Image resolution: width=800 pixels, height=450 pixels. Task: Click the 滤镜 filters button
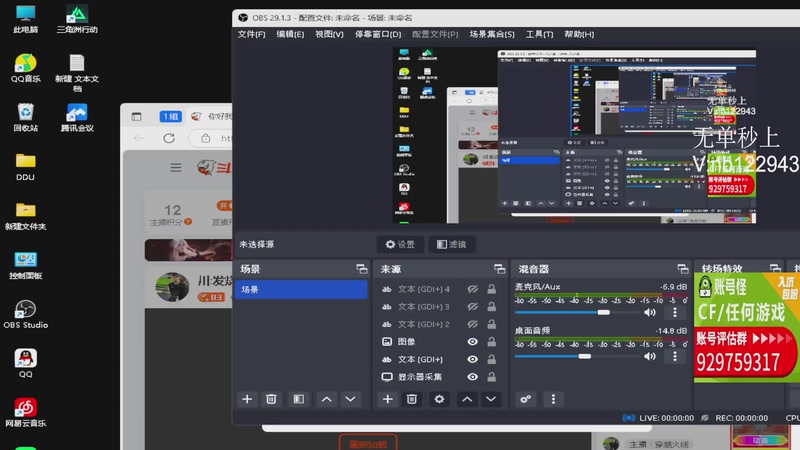(x=452, y=244)
